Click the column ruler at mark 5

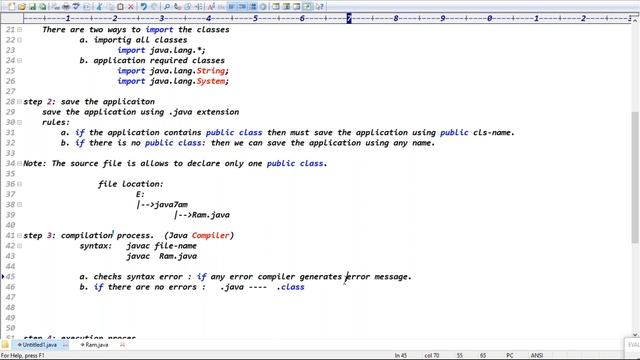point(256,18)
